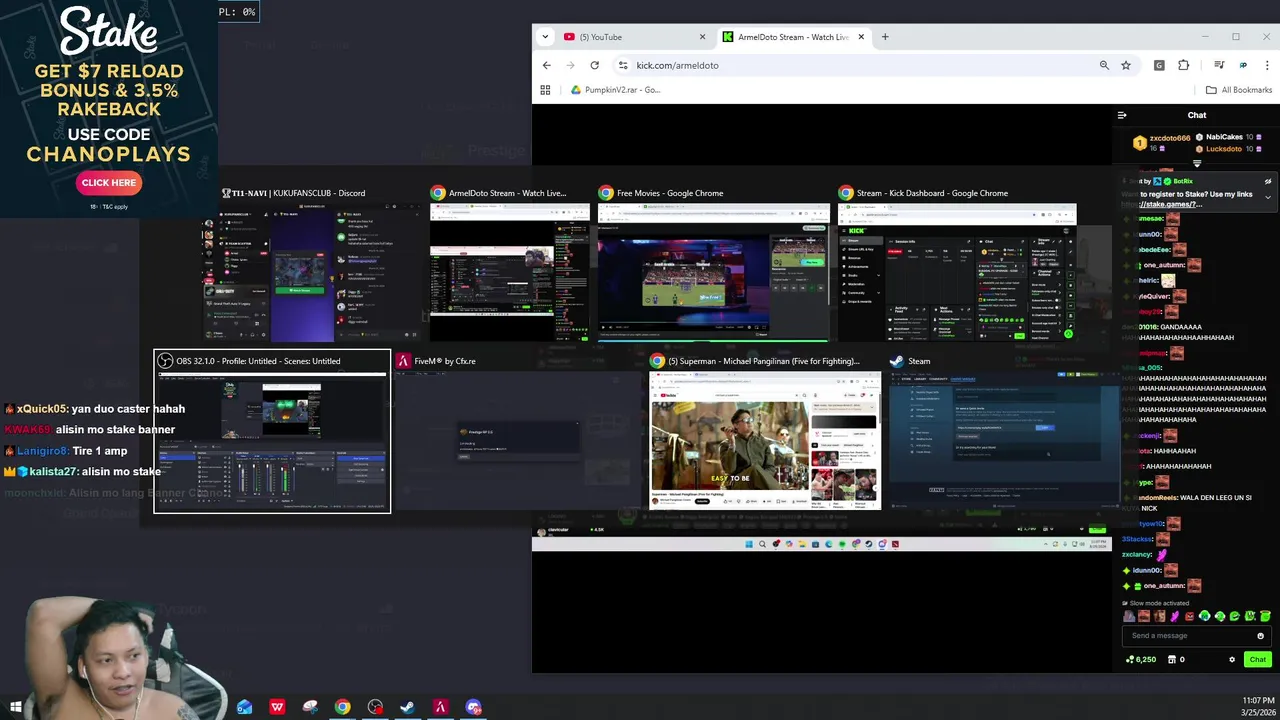The height and width of the screenshot is (720, 1280).
Task: Click the G extension icon in Chrome toolbar
Action: click(x=1159, y=65)
